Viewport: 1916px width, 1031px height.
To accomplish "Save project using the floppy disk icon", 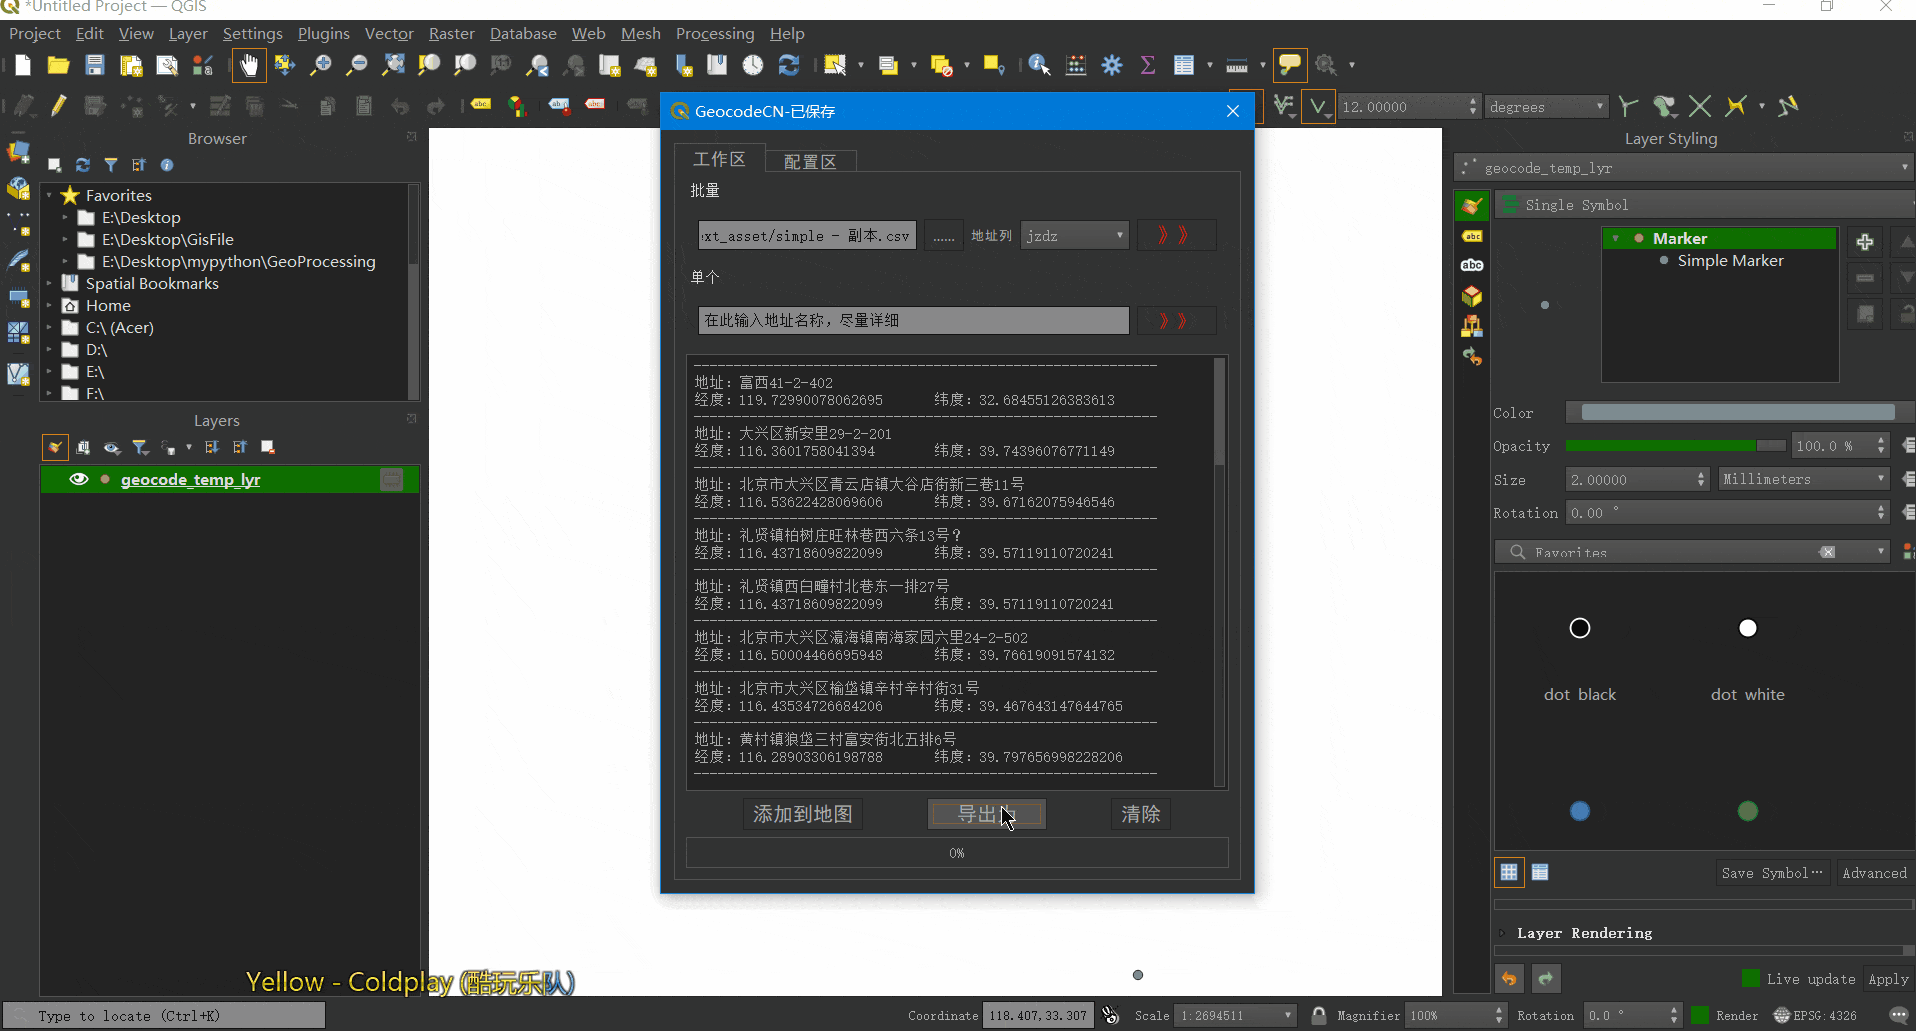I will [x=94, y=66].
